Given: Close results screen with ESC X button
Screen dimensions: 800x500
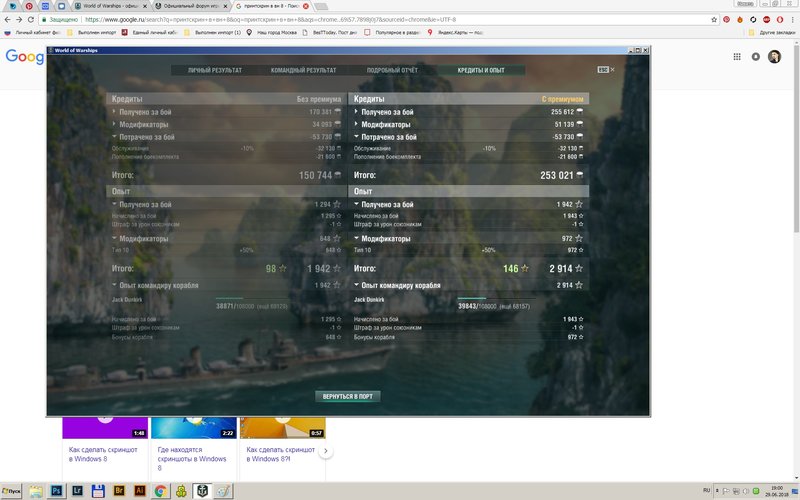Looking at the screenshot, I should pyautogui.click(x=606, y=69).
